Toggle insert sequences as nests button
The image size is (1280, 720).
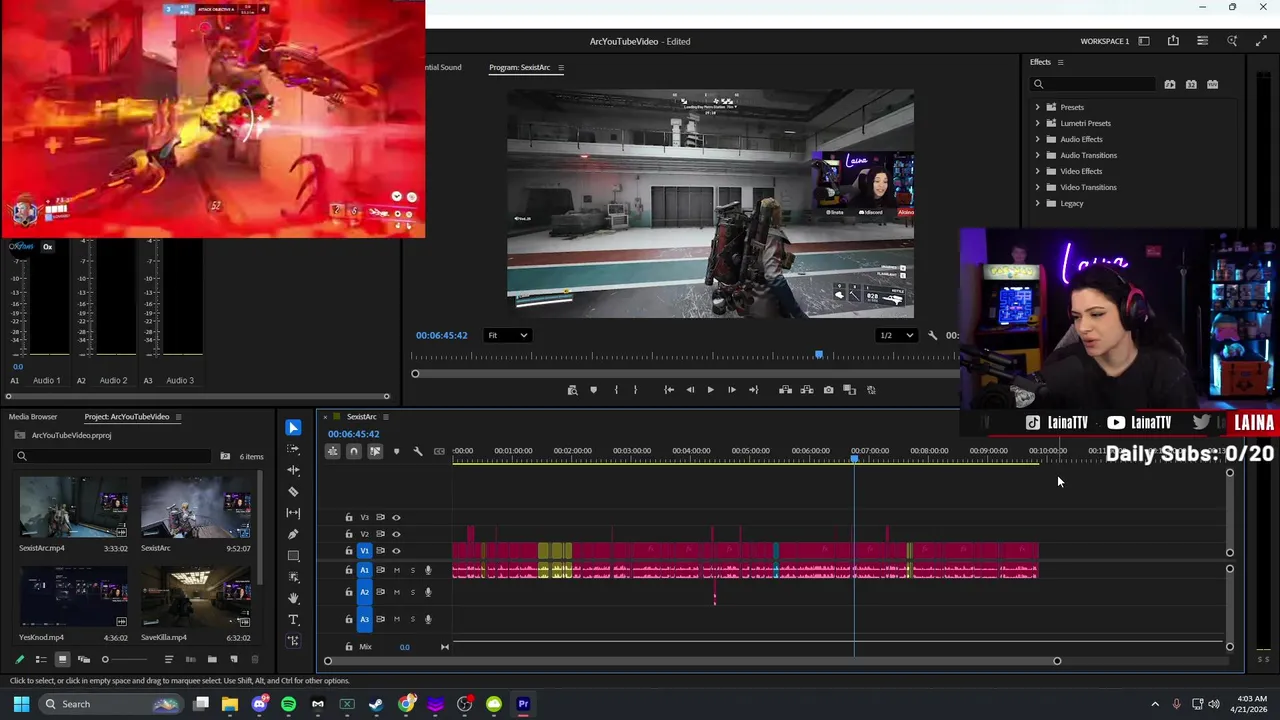332,452
